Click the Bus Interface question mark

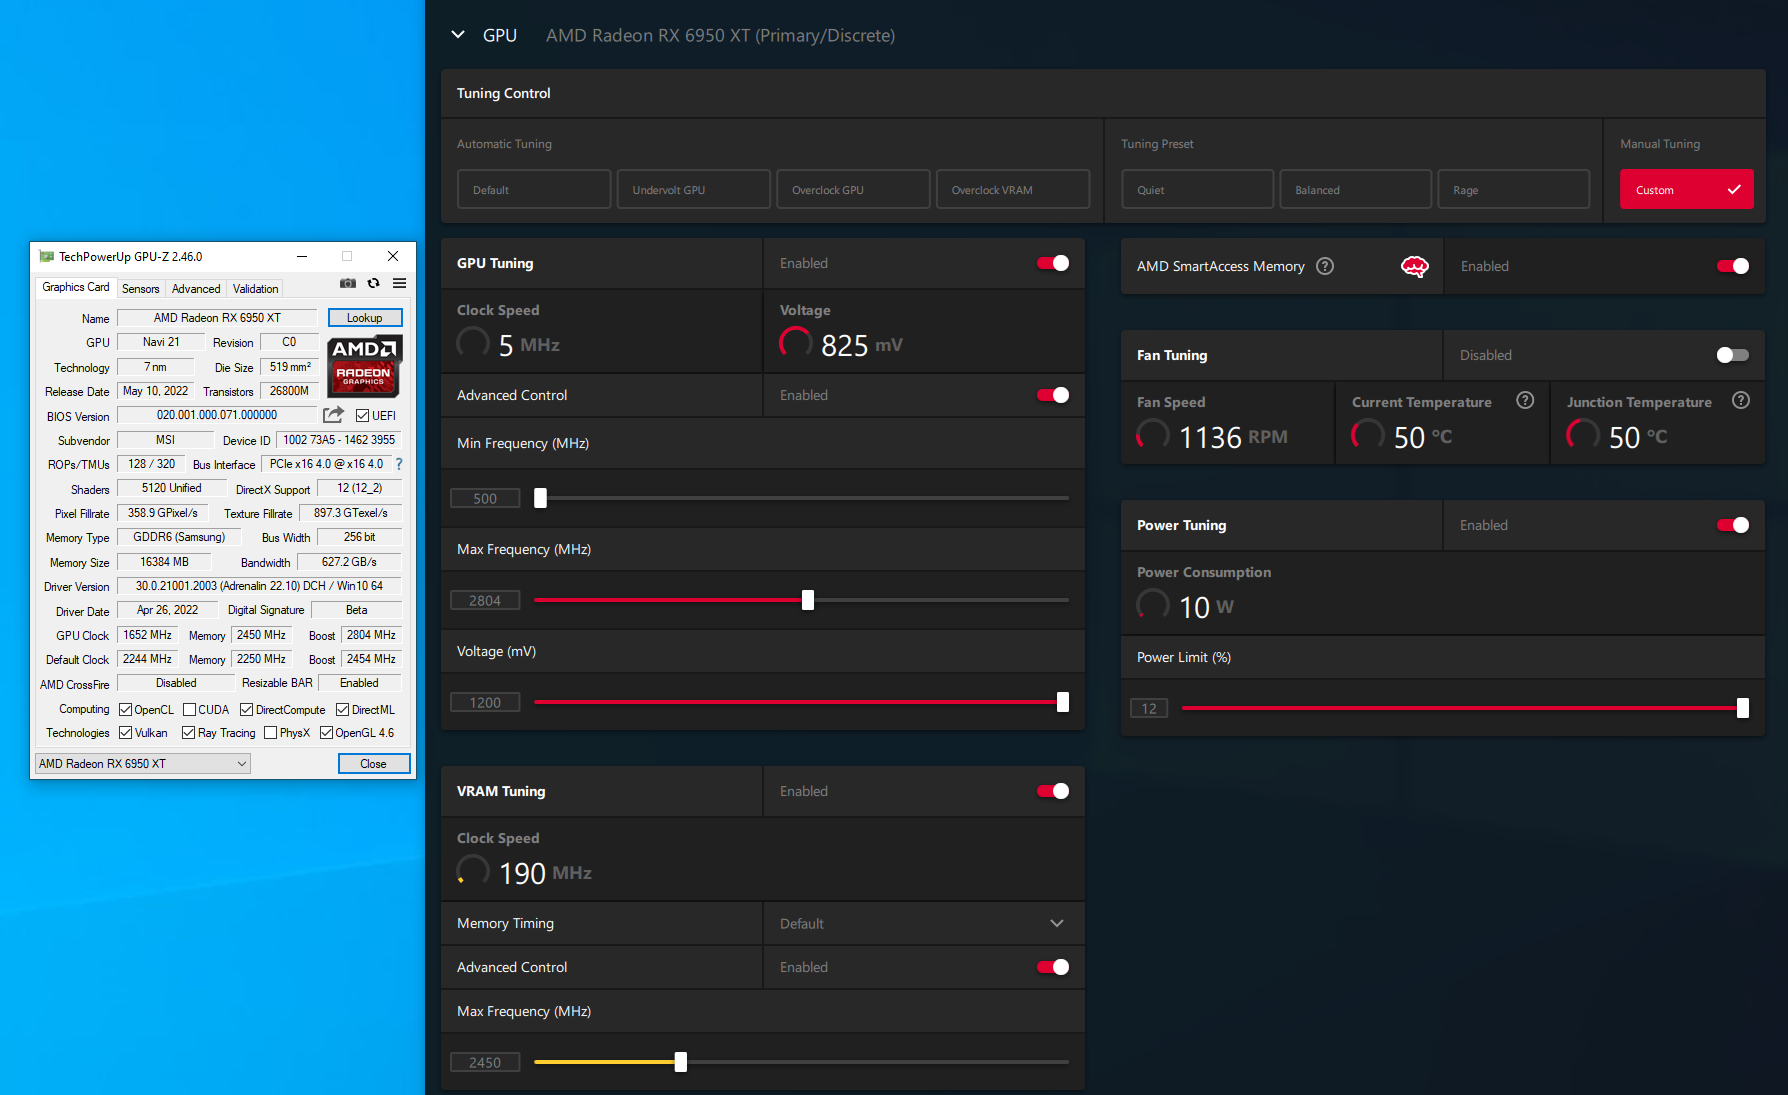point(399,464)
